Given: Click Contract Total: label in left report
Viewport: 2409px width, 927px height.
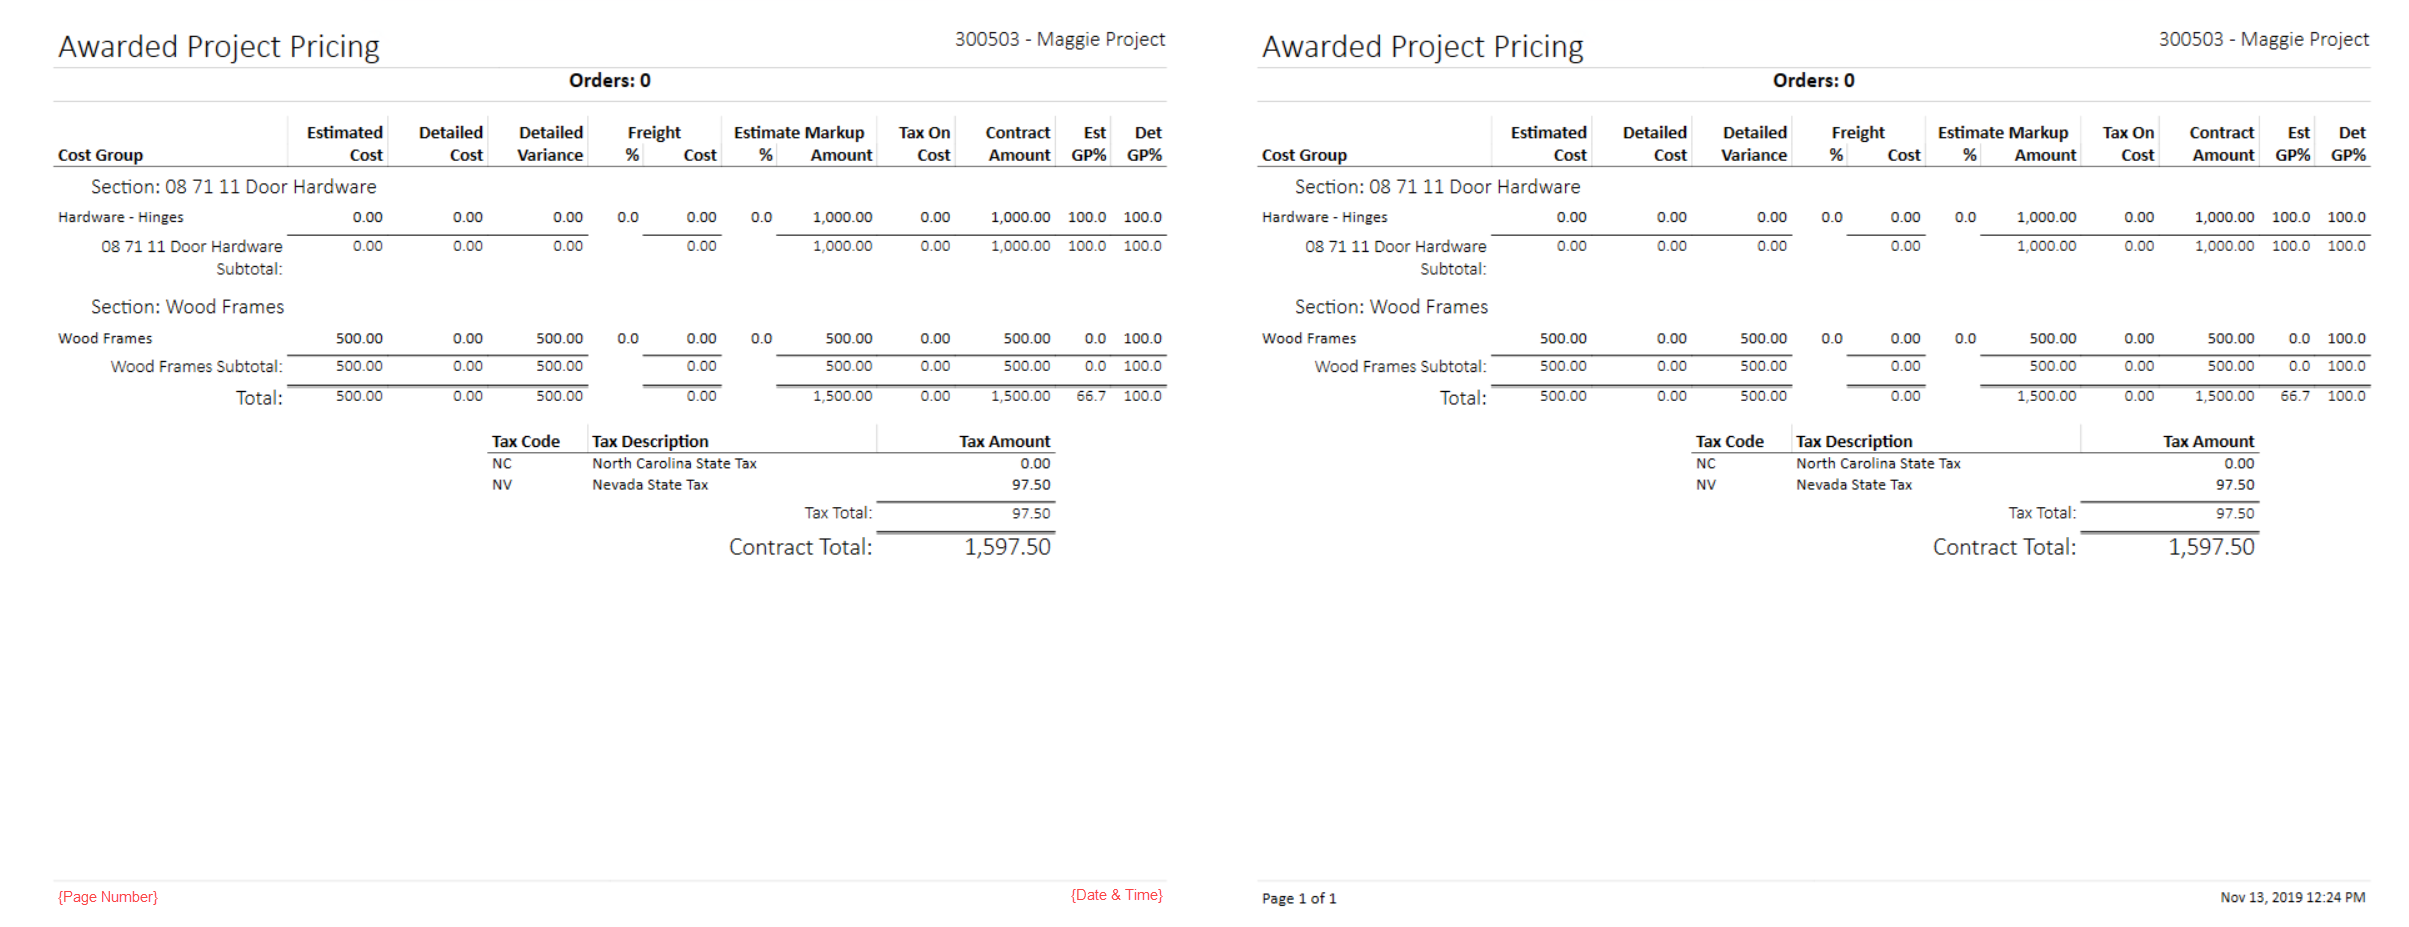Looking at the screenshot, I should click(x=801, y=547).
